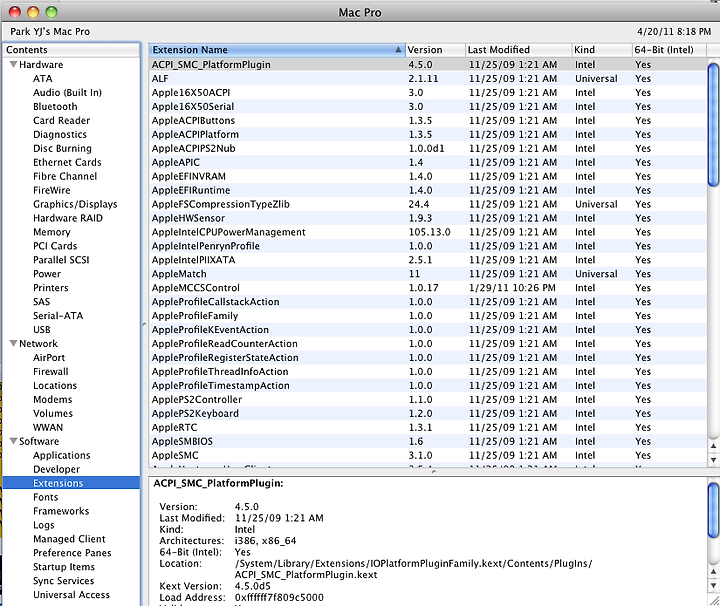Sort by Version column header
720x606 pixels.
tap(435, 50)
